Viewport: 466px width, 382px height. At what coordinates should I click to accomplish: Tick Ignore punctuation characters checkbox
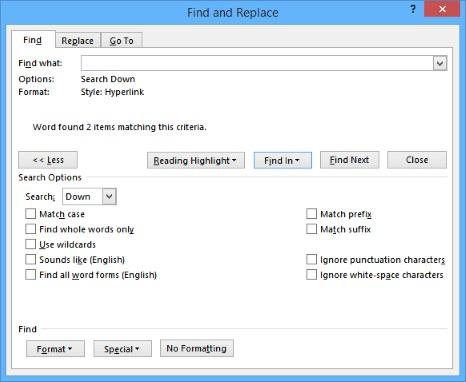pos(311,259)
